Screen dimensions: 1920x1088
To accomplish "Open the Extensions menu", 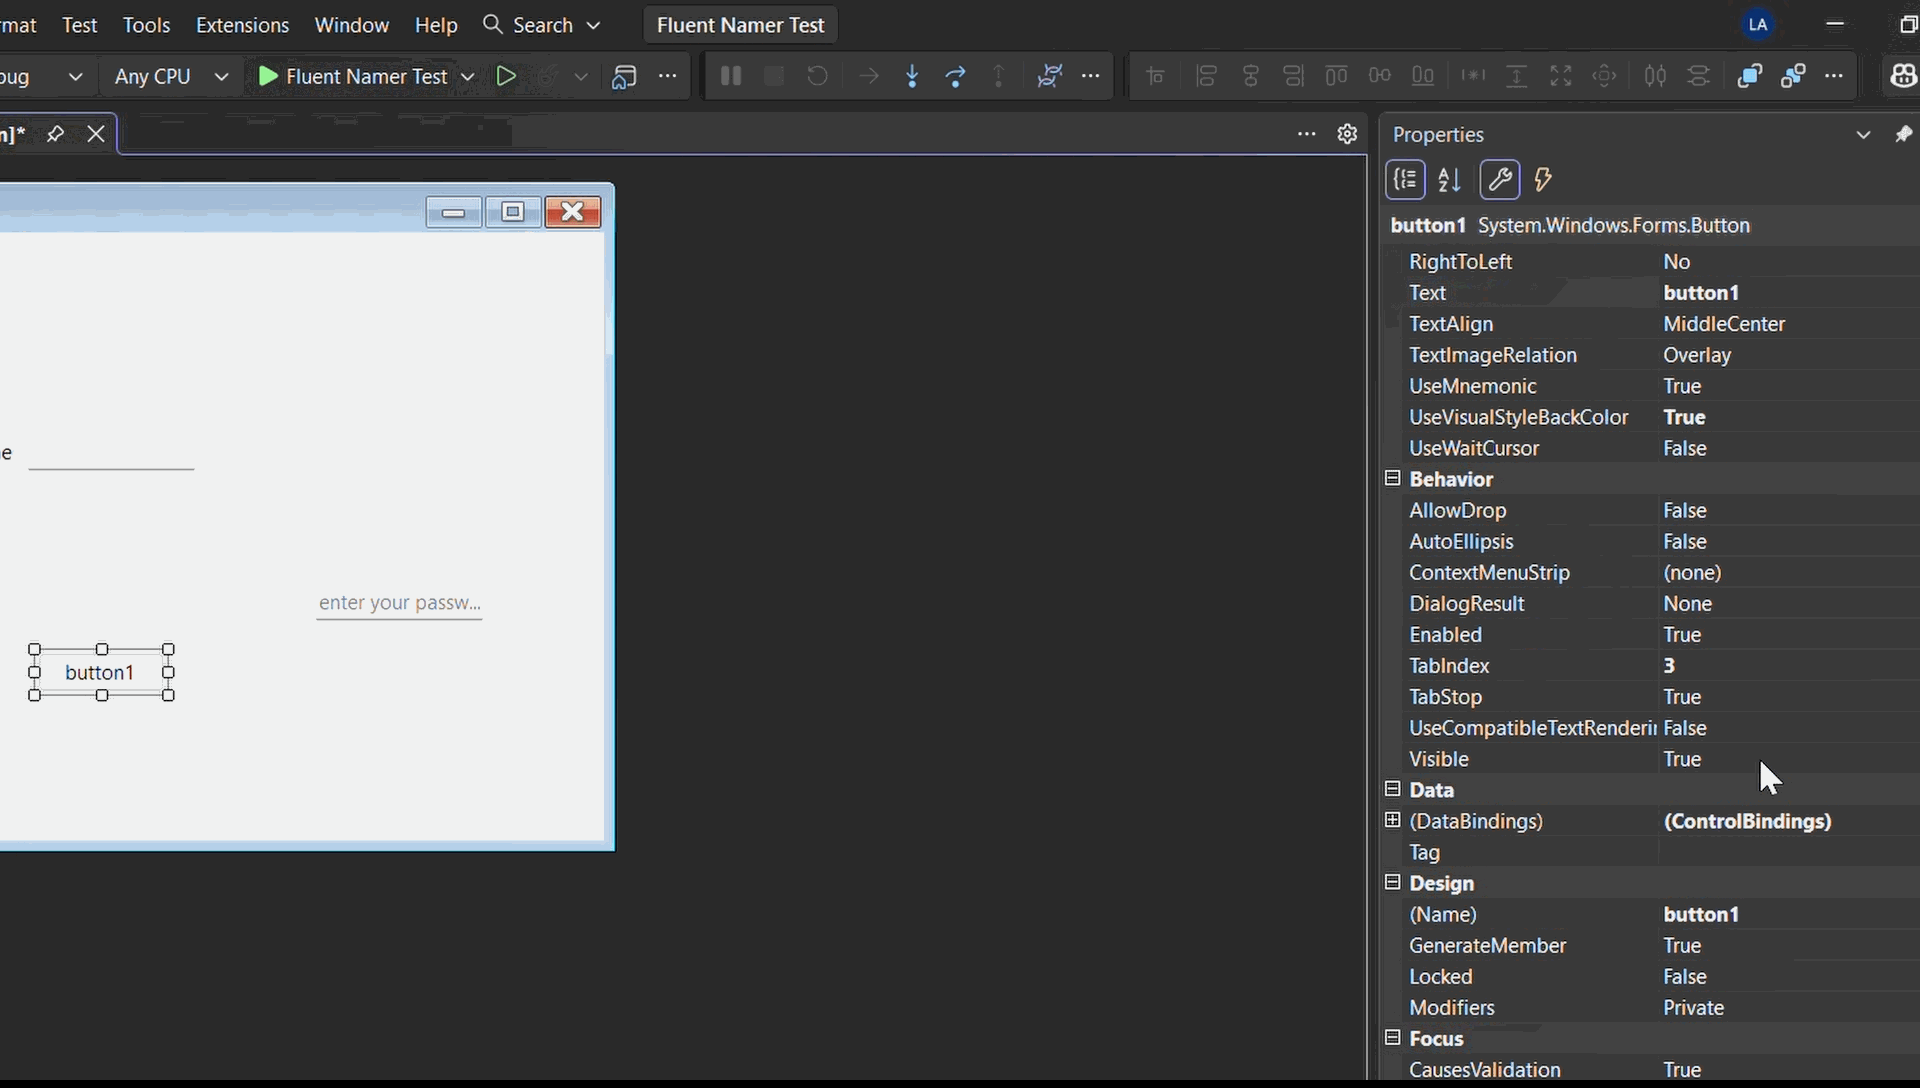I will pos(242,25).
